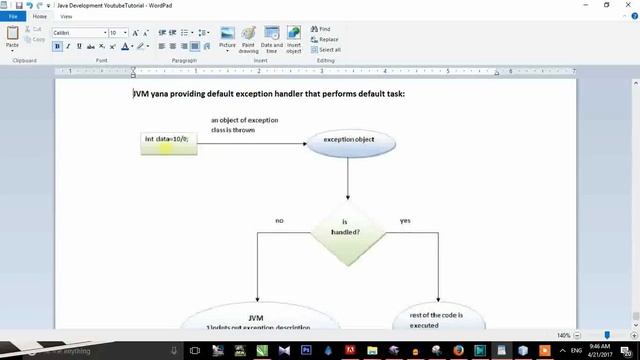Switch to the Home tab
This screenshot has height=360, width=640.
pyautogui.click(x=40, y=16)
